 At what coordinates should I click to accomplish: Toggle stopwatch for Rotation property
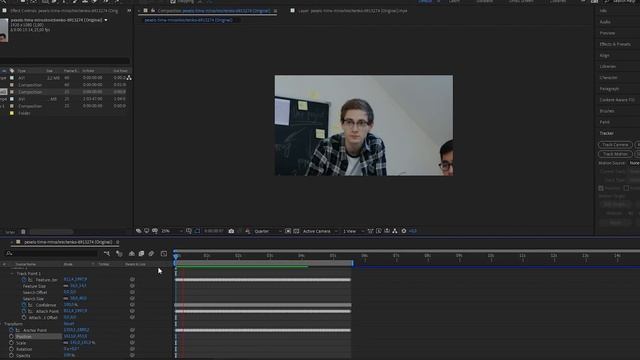pos(11,349)
